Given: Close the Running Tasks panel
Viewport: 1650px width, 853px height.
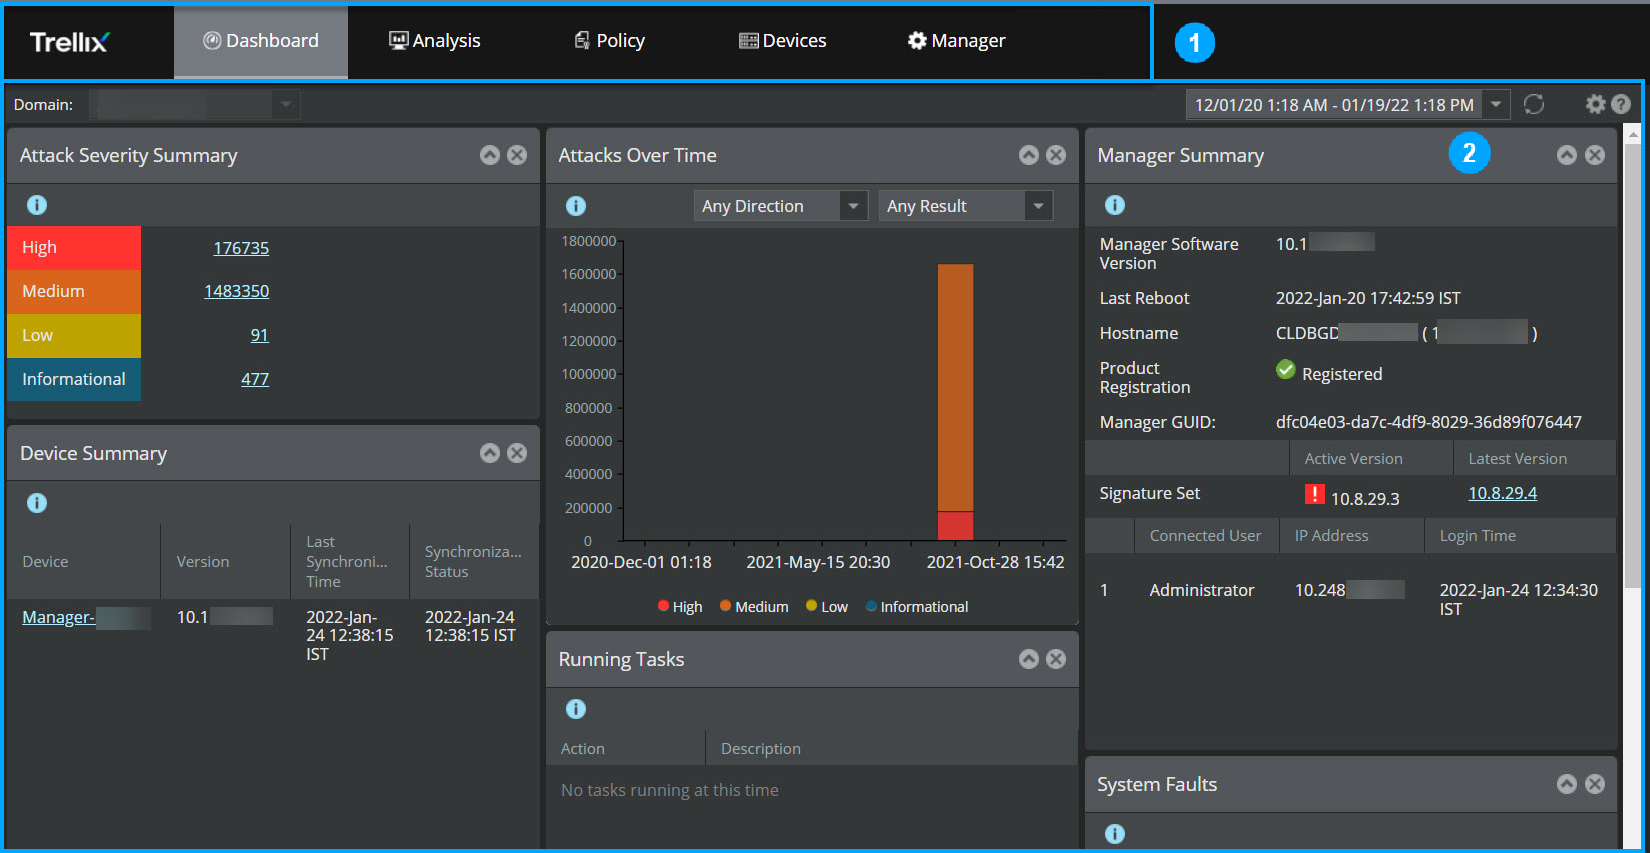Looking at the screenshot, I should [1056, 659].
